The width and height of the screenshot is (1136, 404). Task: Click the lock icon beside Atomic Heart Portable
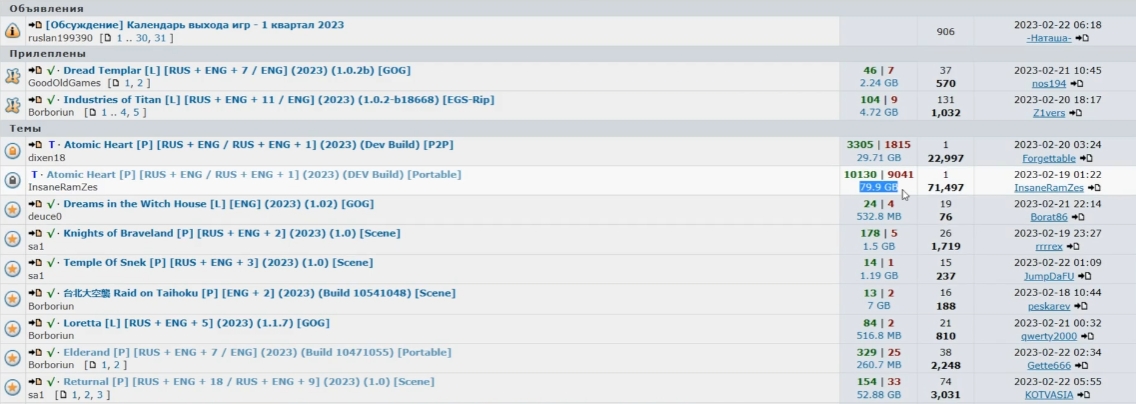13,180
